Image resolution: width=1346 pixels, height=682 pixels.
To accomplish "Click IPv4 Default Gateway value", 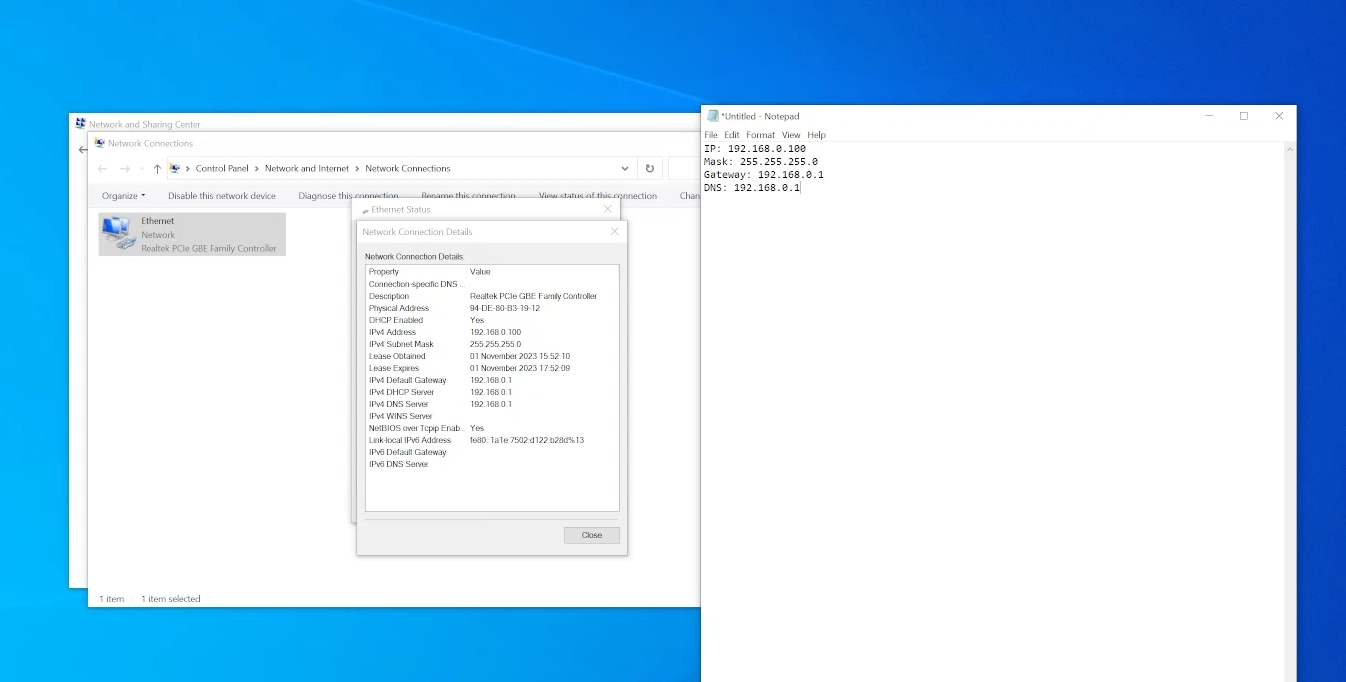I will [x=491, y=380].
